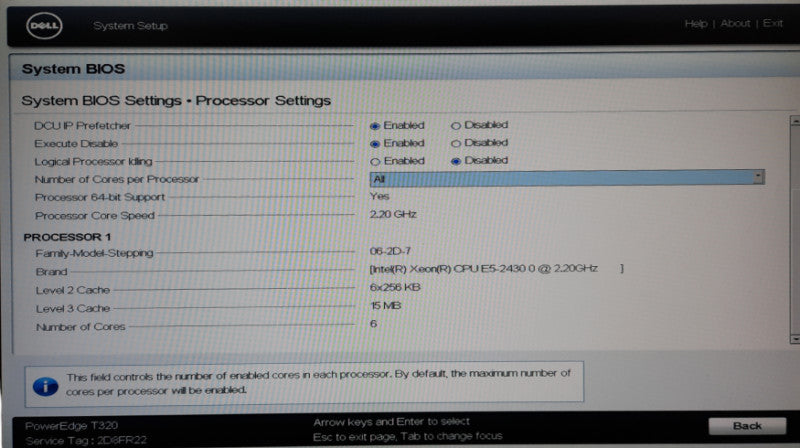Open the About link
Viewport: 800px width, 448px height.
(x=735, y=23)
